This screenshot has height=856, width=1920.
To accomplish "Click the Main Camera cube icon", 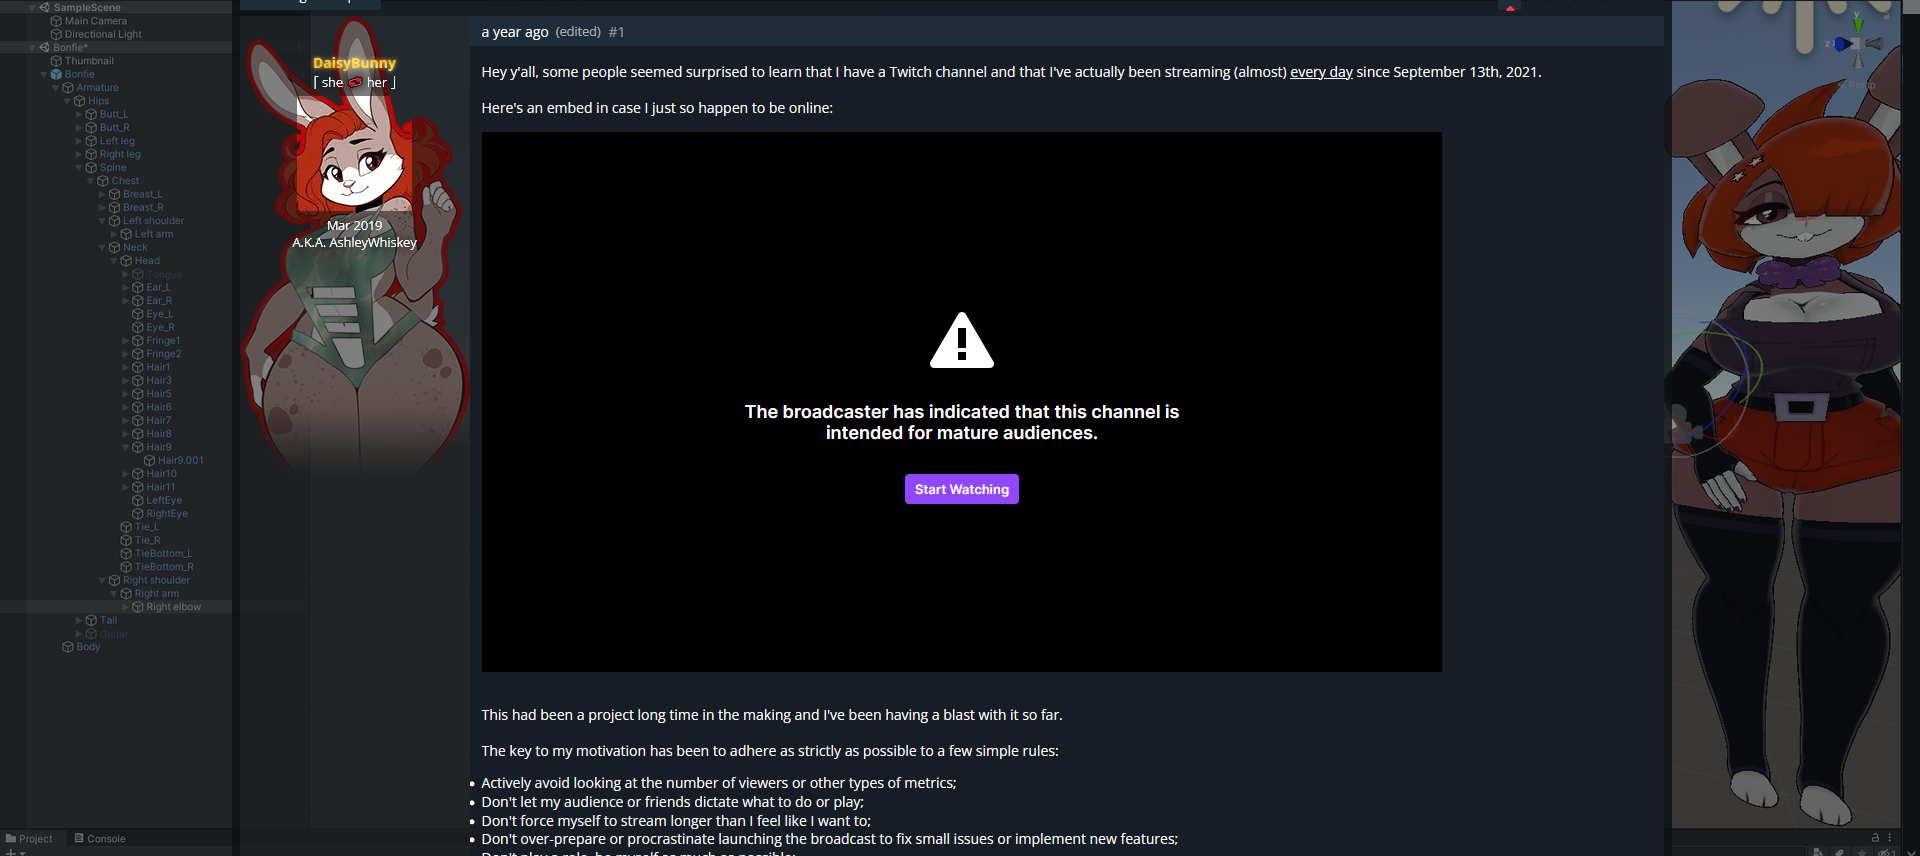I will 56,21.
